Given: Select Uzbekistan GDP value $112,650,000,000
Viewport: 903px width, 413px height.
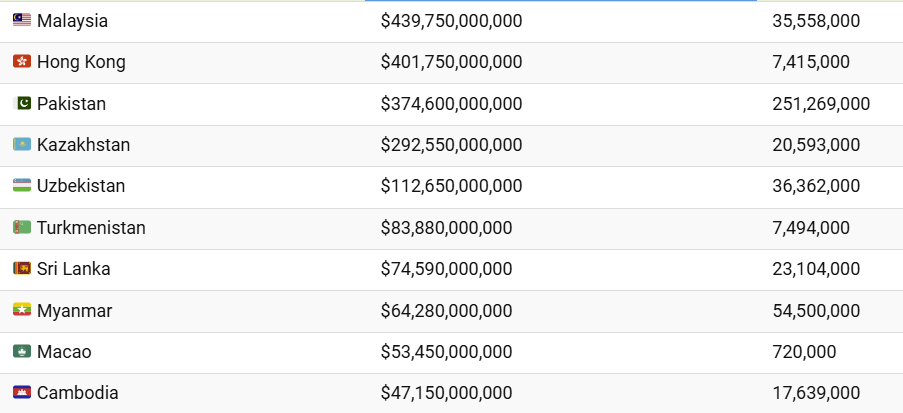Looking at the screenshot, I should pyautogui.click(x=452, y=186).
